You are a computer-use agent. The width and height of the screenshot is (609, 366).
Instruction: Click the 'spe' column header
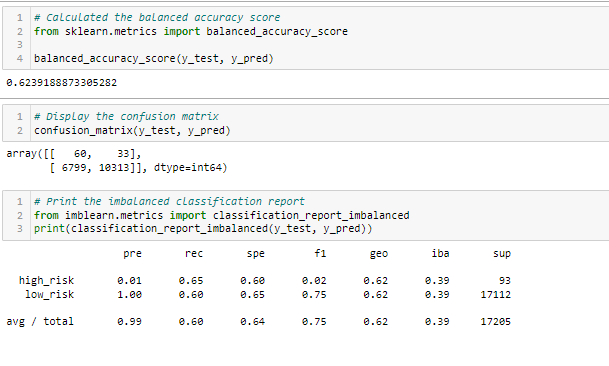(x=256, y=254)
